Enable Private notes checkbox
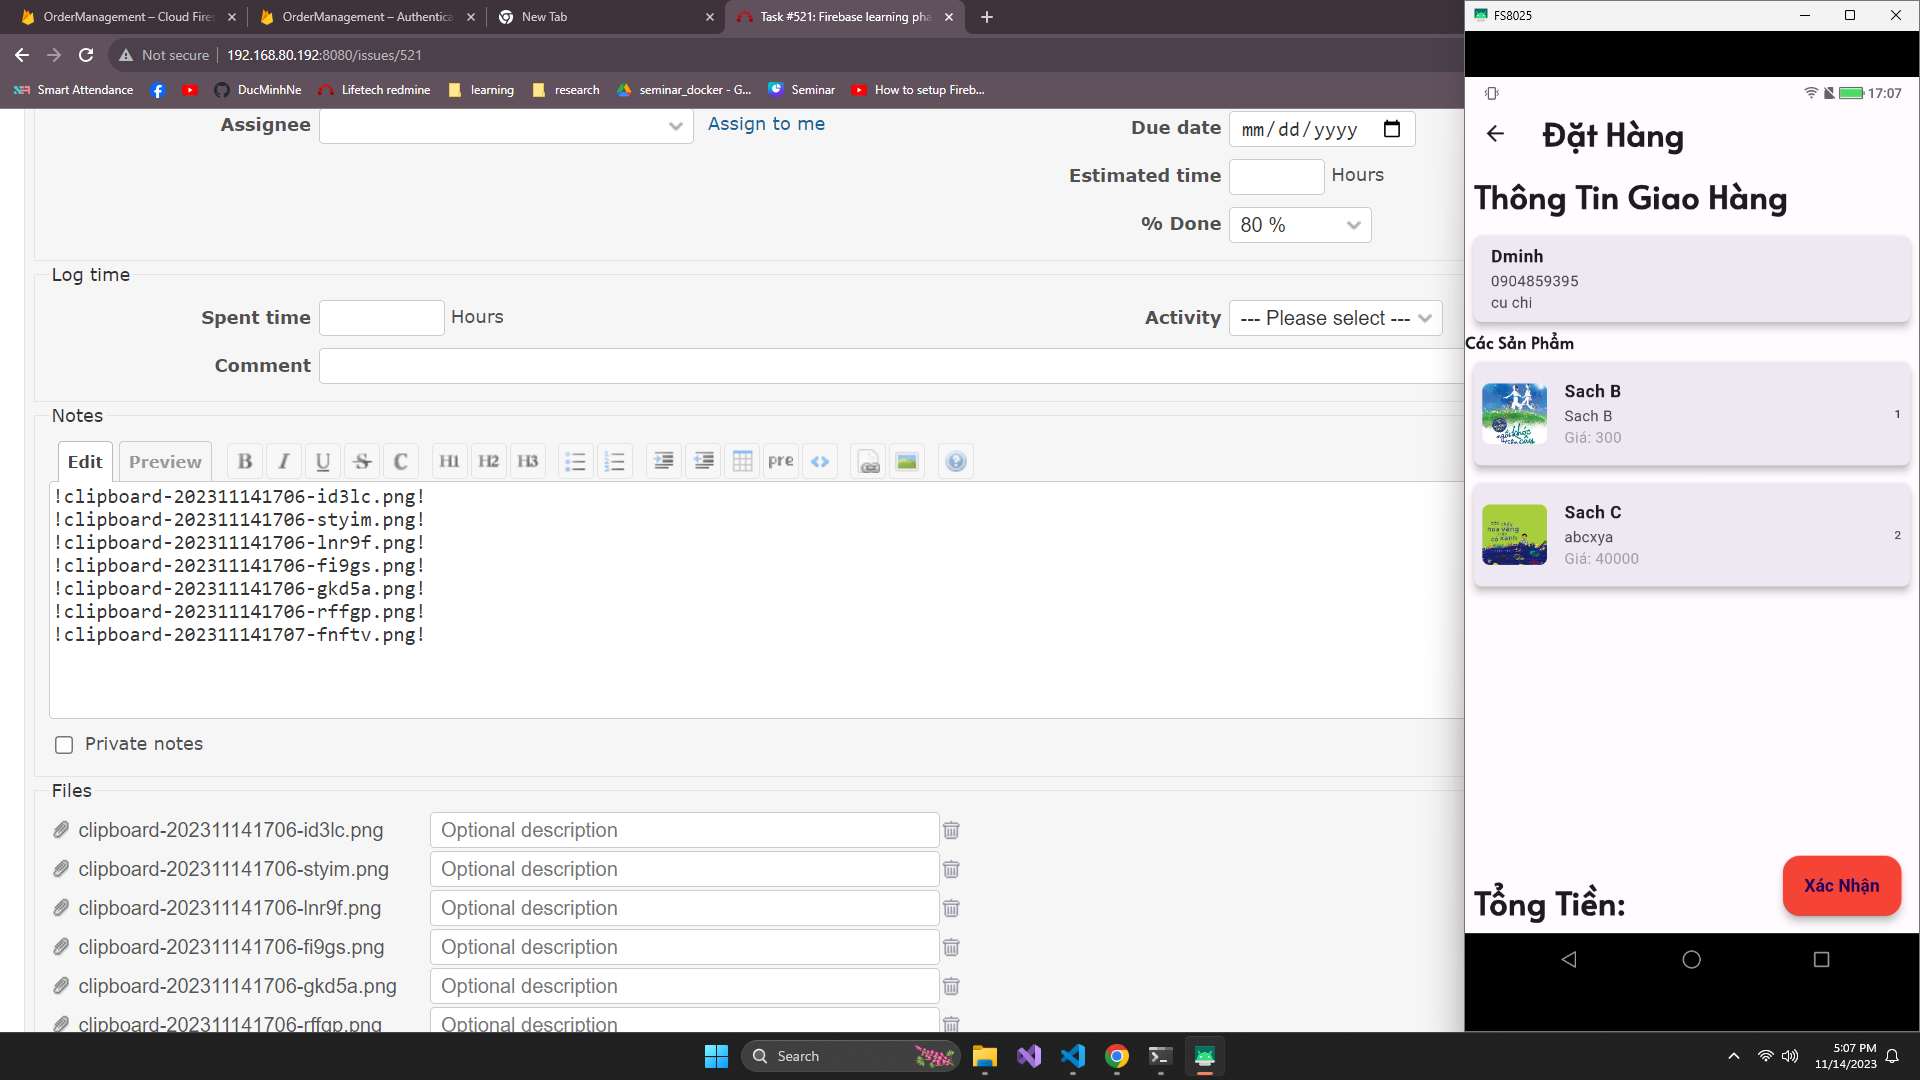 pyautogui.click(x=64, y=745)
